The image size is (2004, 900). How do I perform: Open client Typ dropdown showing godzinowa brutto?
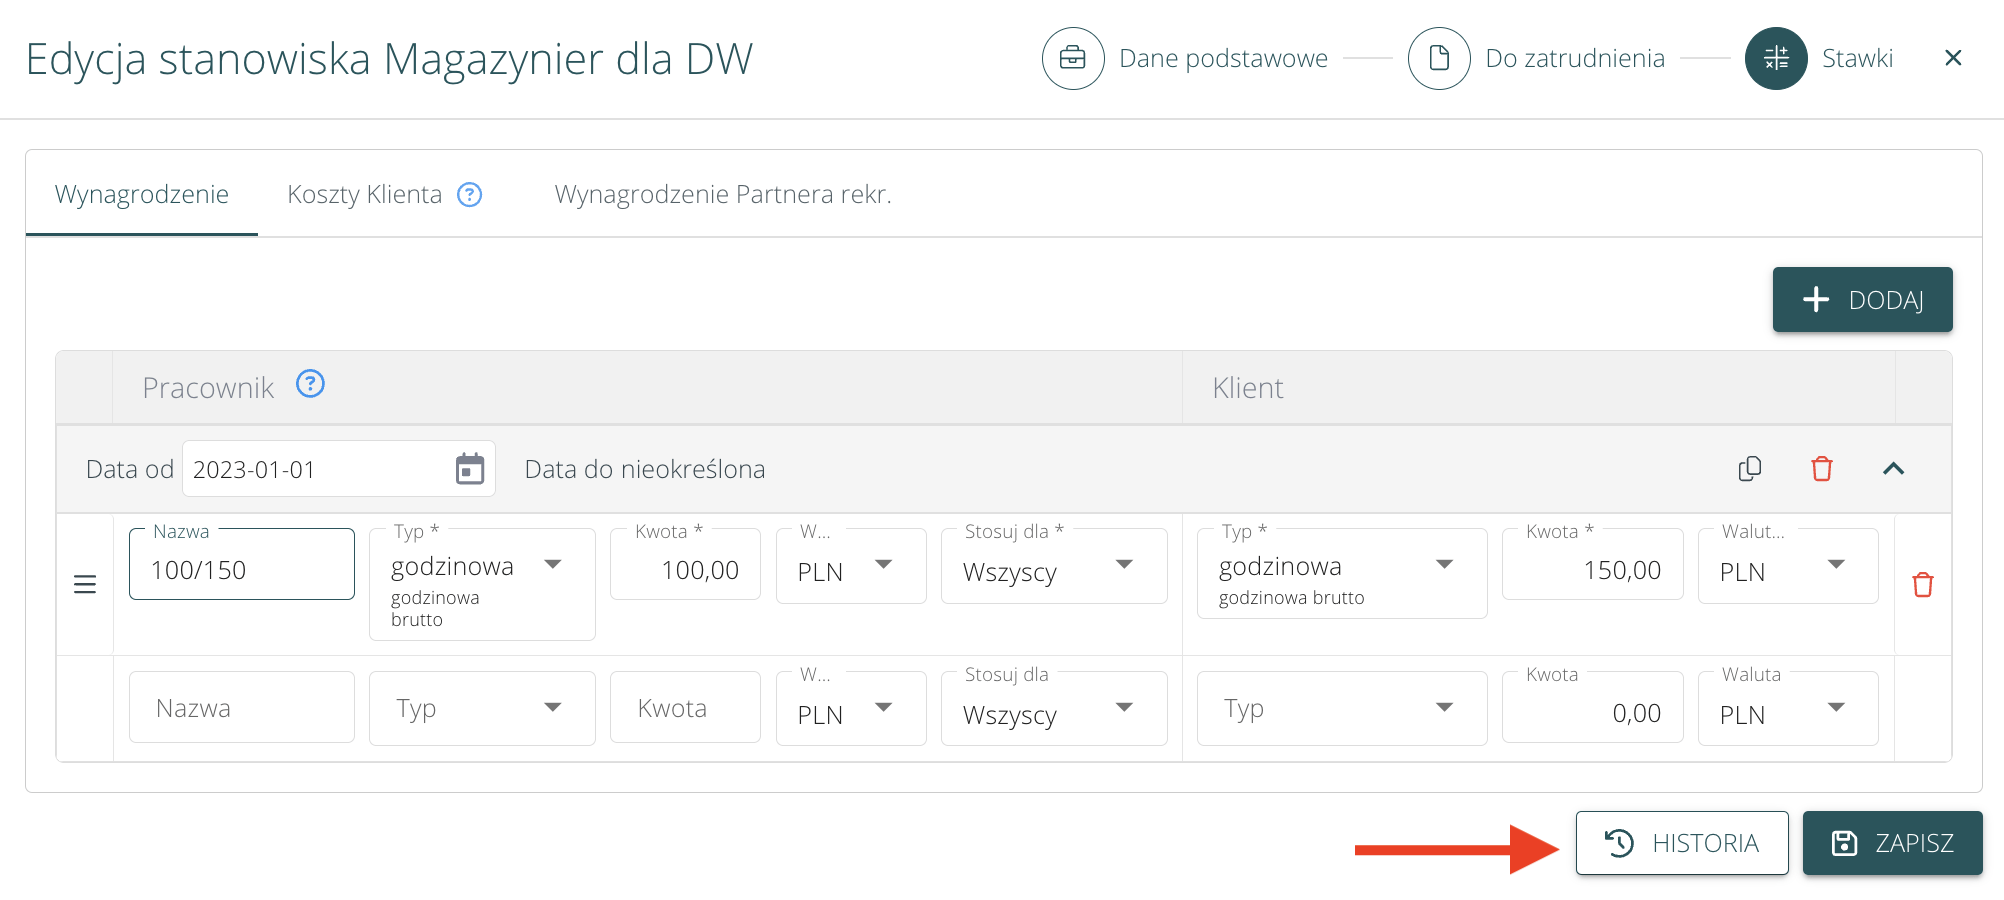(1340, 567)
